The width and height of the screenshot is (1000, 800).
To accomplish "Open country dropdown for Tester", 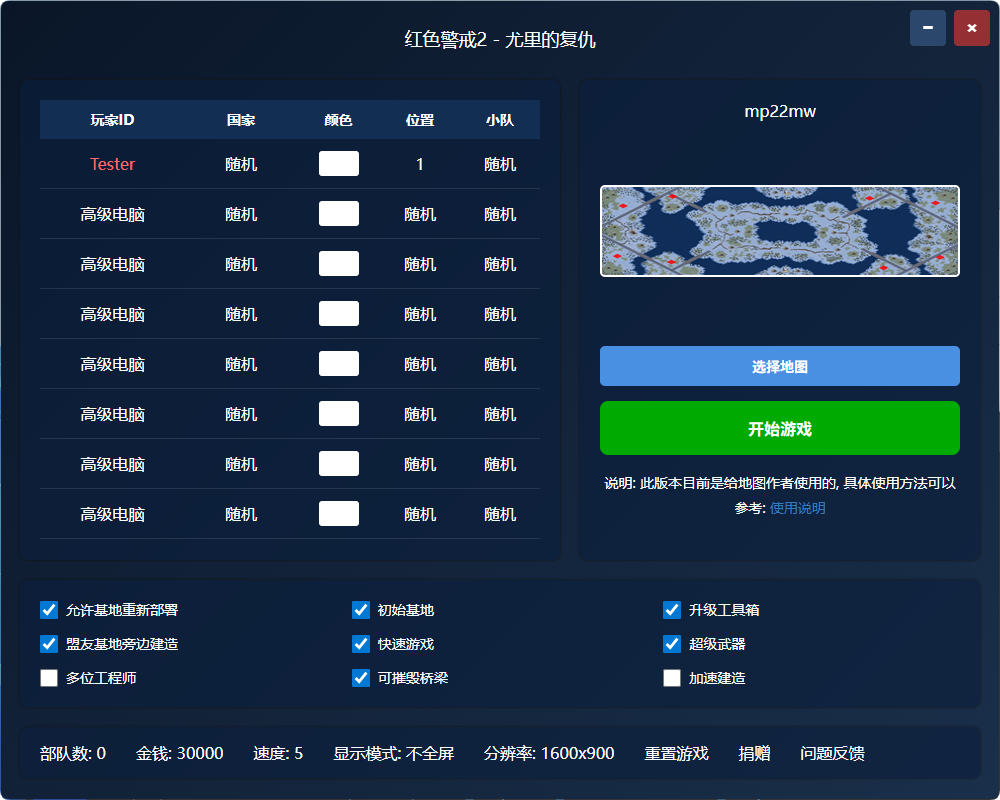I will point(241,164).
